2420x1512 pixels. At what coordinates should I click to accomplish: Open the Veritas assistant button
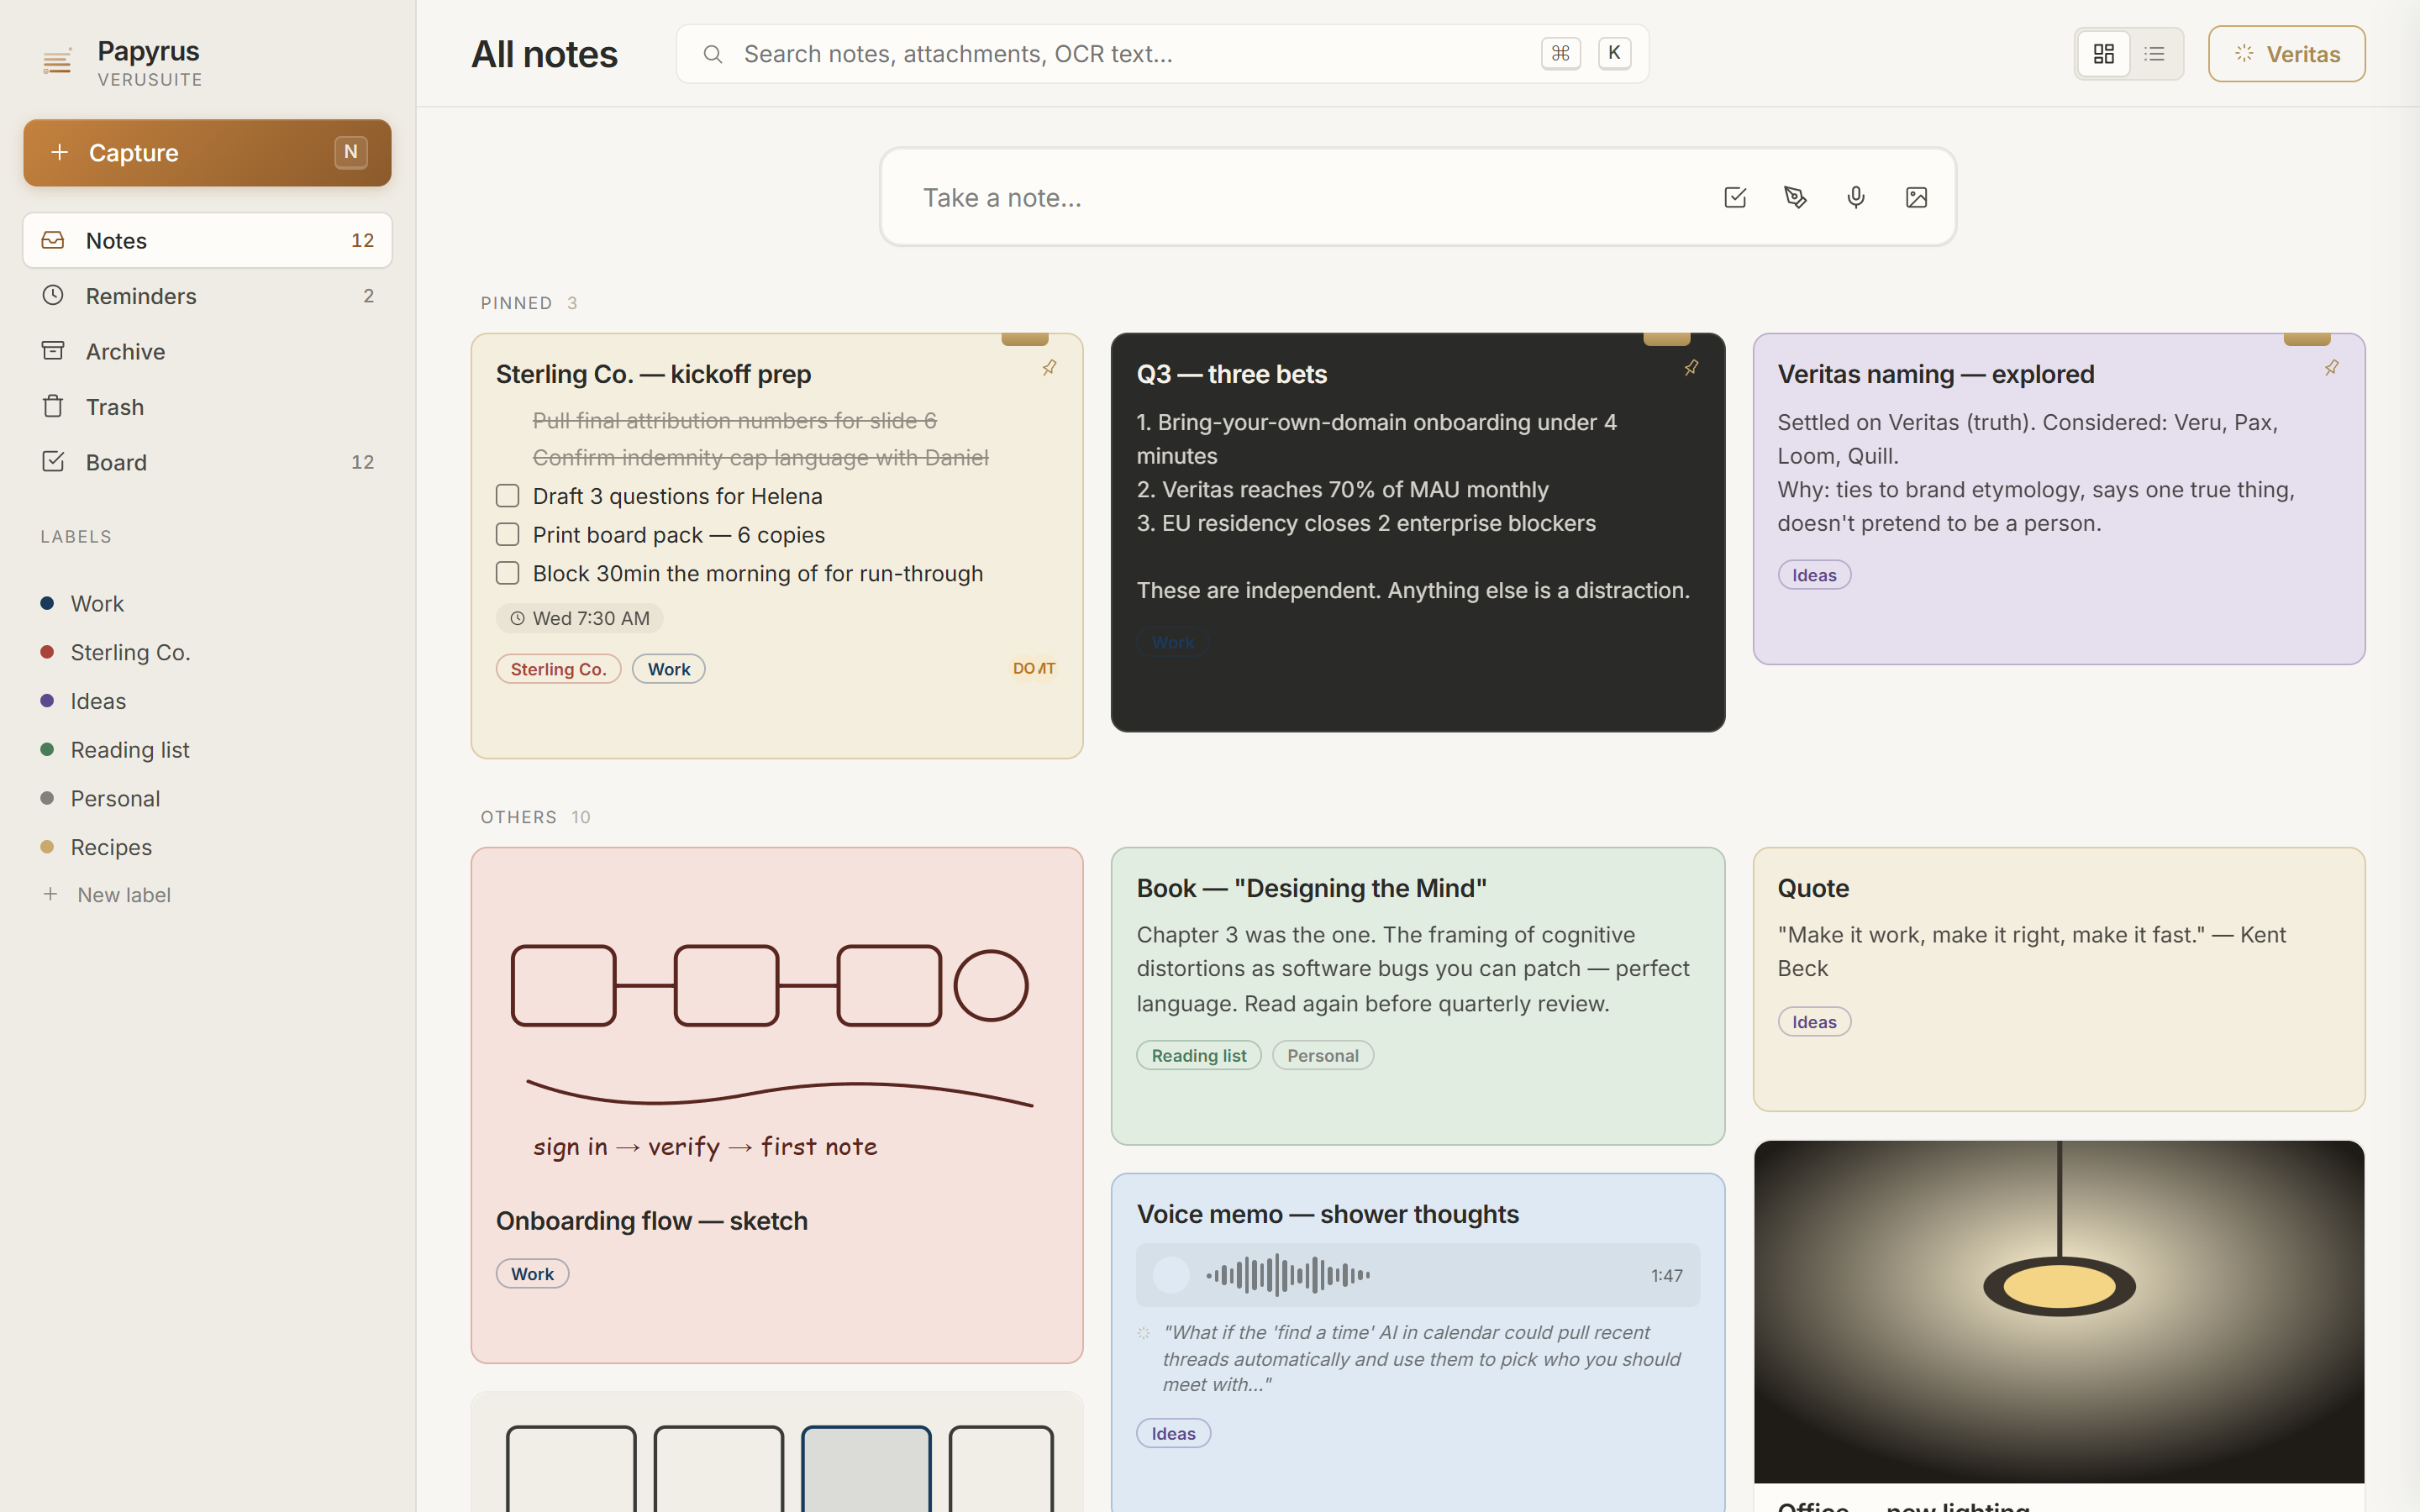[2286, 54]
